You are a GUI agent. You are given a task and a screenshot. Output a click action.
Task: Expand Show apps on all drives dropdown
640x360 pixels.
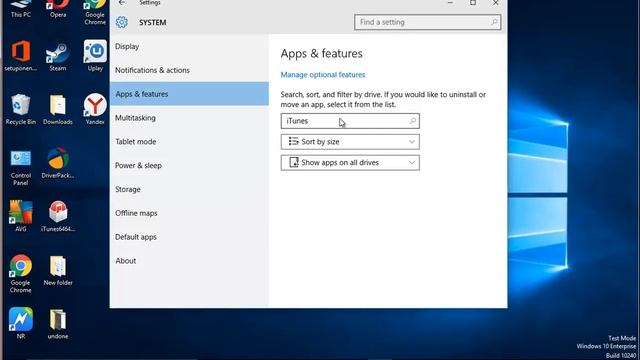point(350,162)
